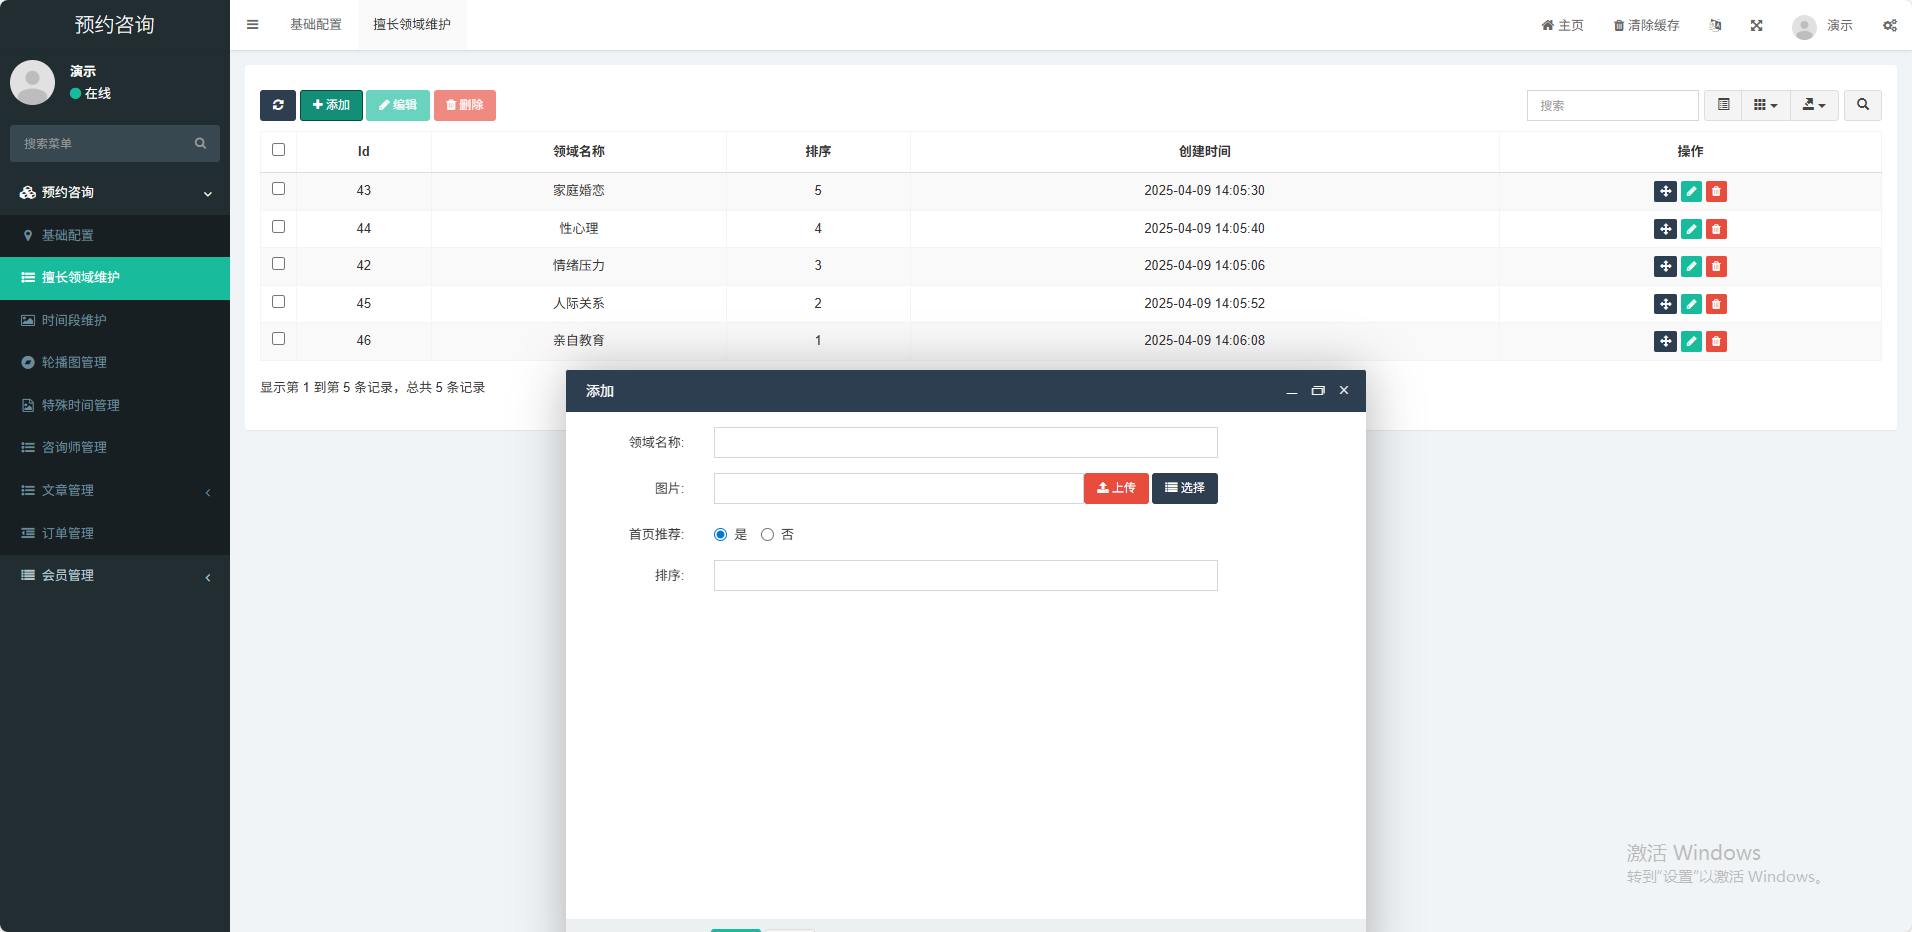
Task: Open the export data dropdown
Action: (1813, 105)
